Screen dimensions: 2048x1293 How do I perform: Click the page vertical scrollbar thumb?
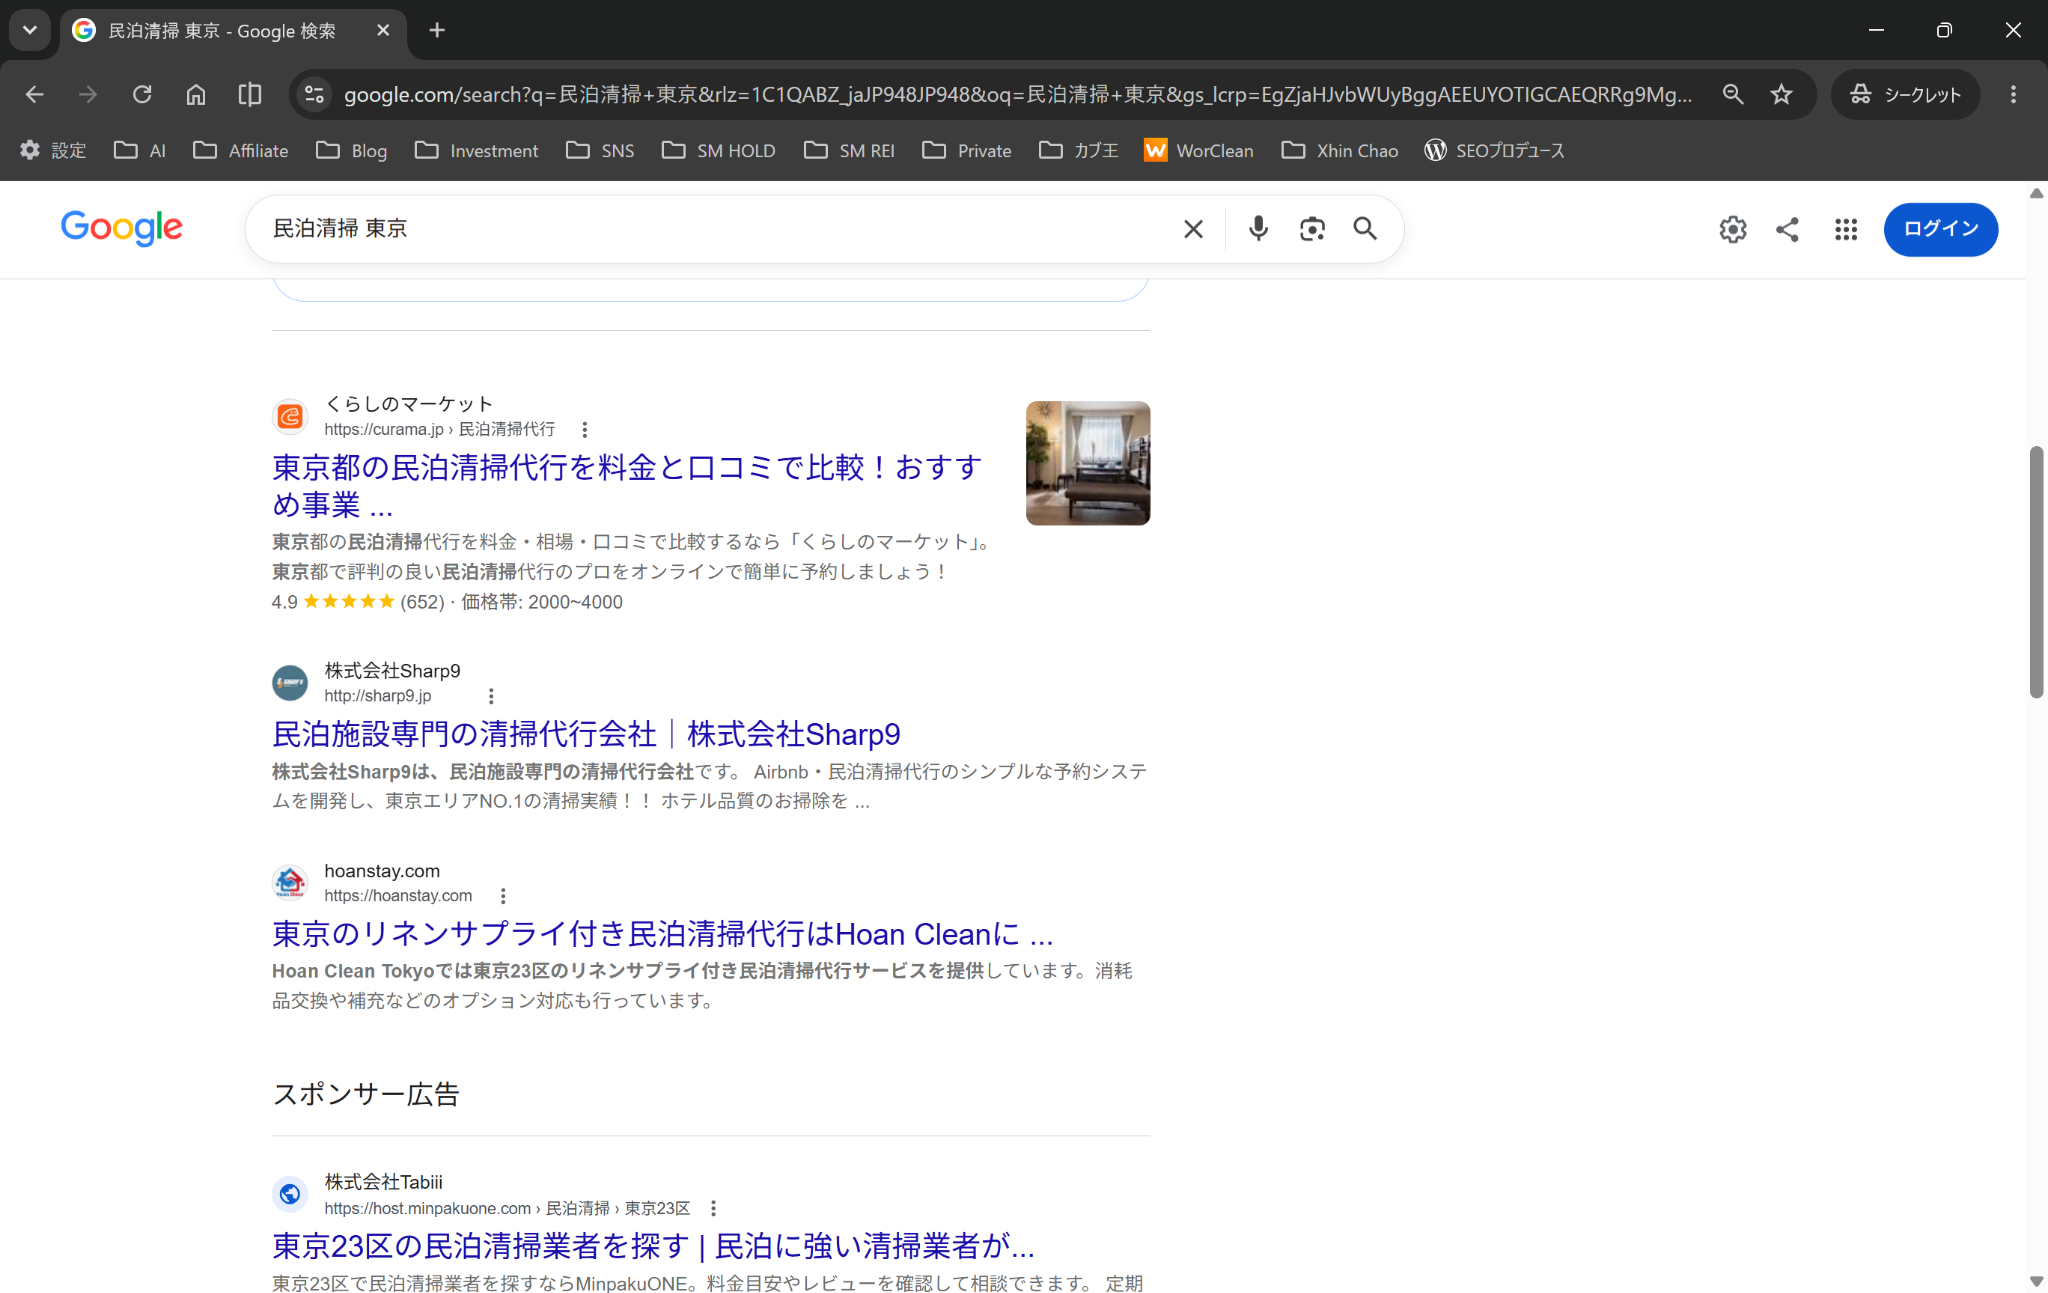point(2036,572)
